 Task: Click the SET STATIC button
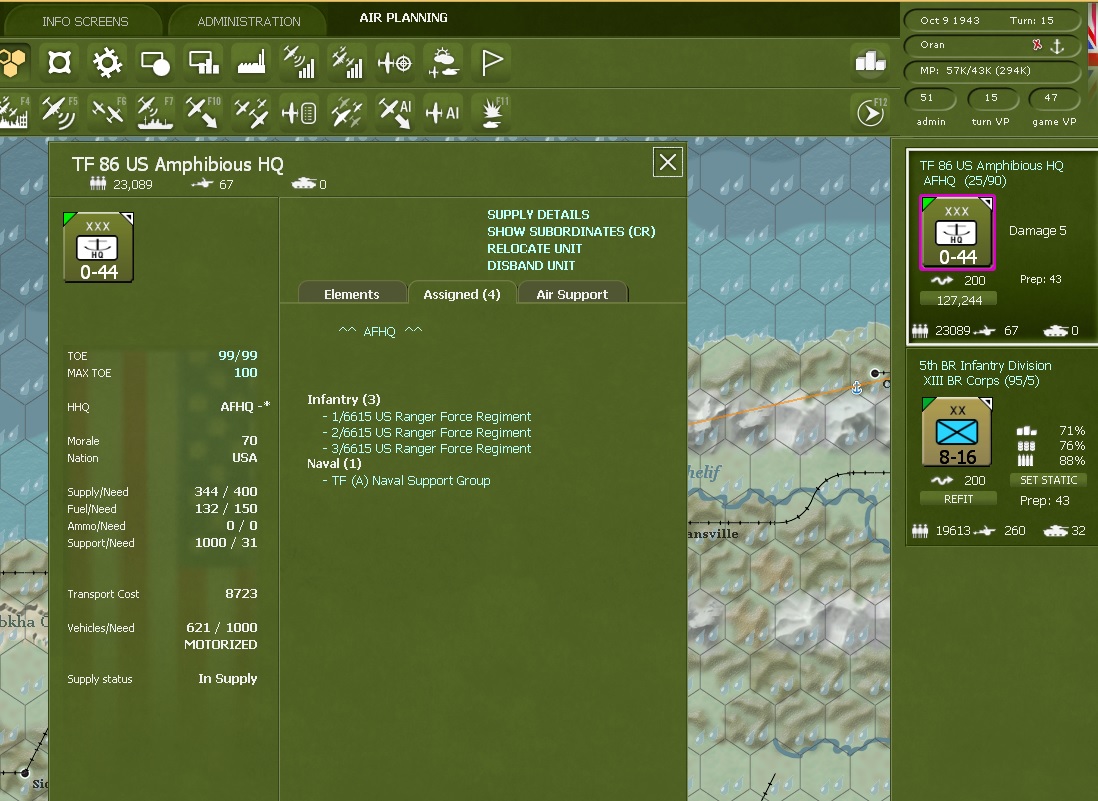tap(1048, 480)
